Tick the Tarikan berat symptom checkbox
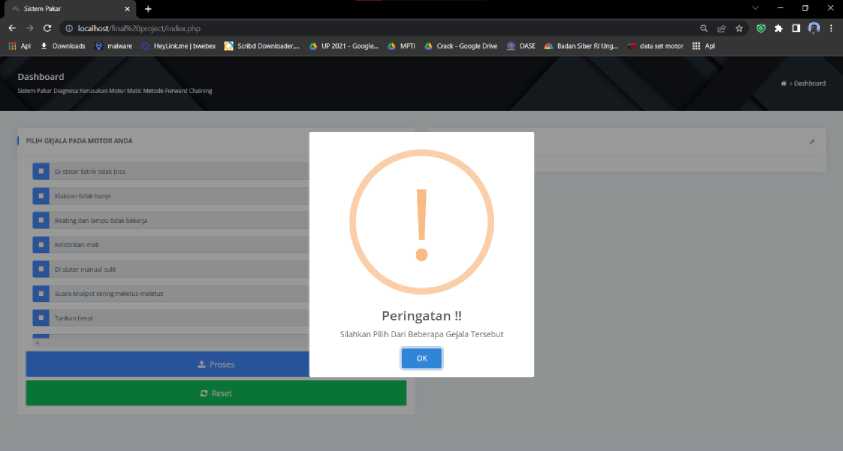 (41, 318)
